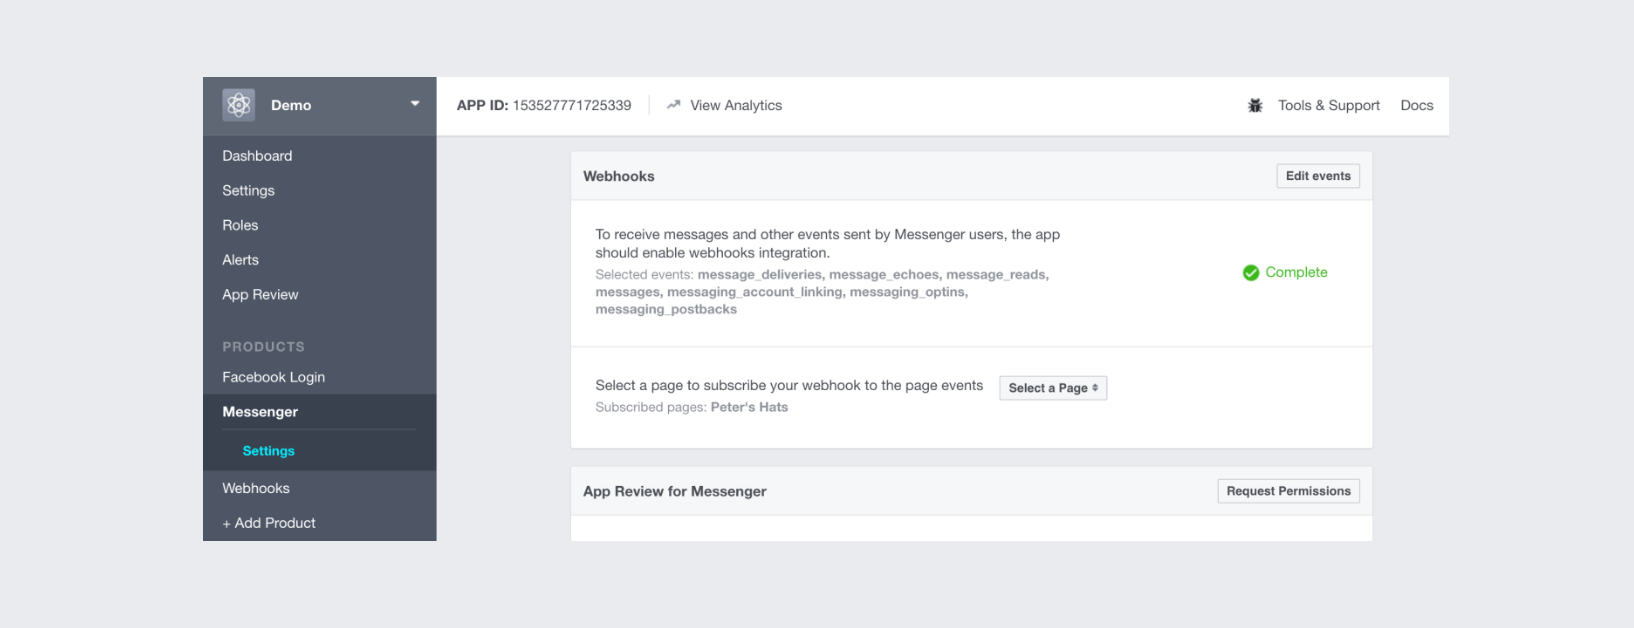Open the Select a Page dropdown
Image resolution: width=1634 pixels, height=628 pixels.
1053,388
